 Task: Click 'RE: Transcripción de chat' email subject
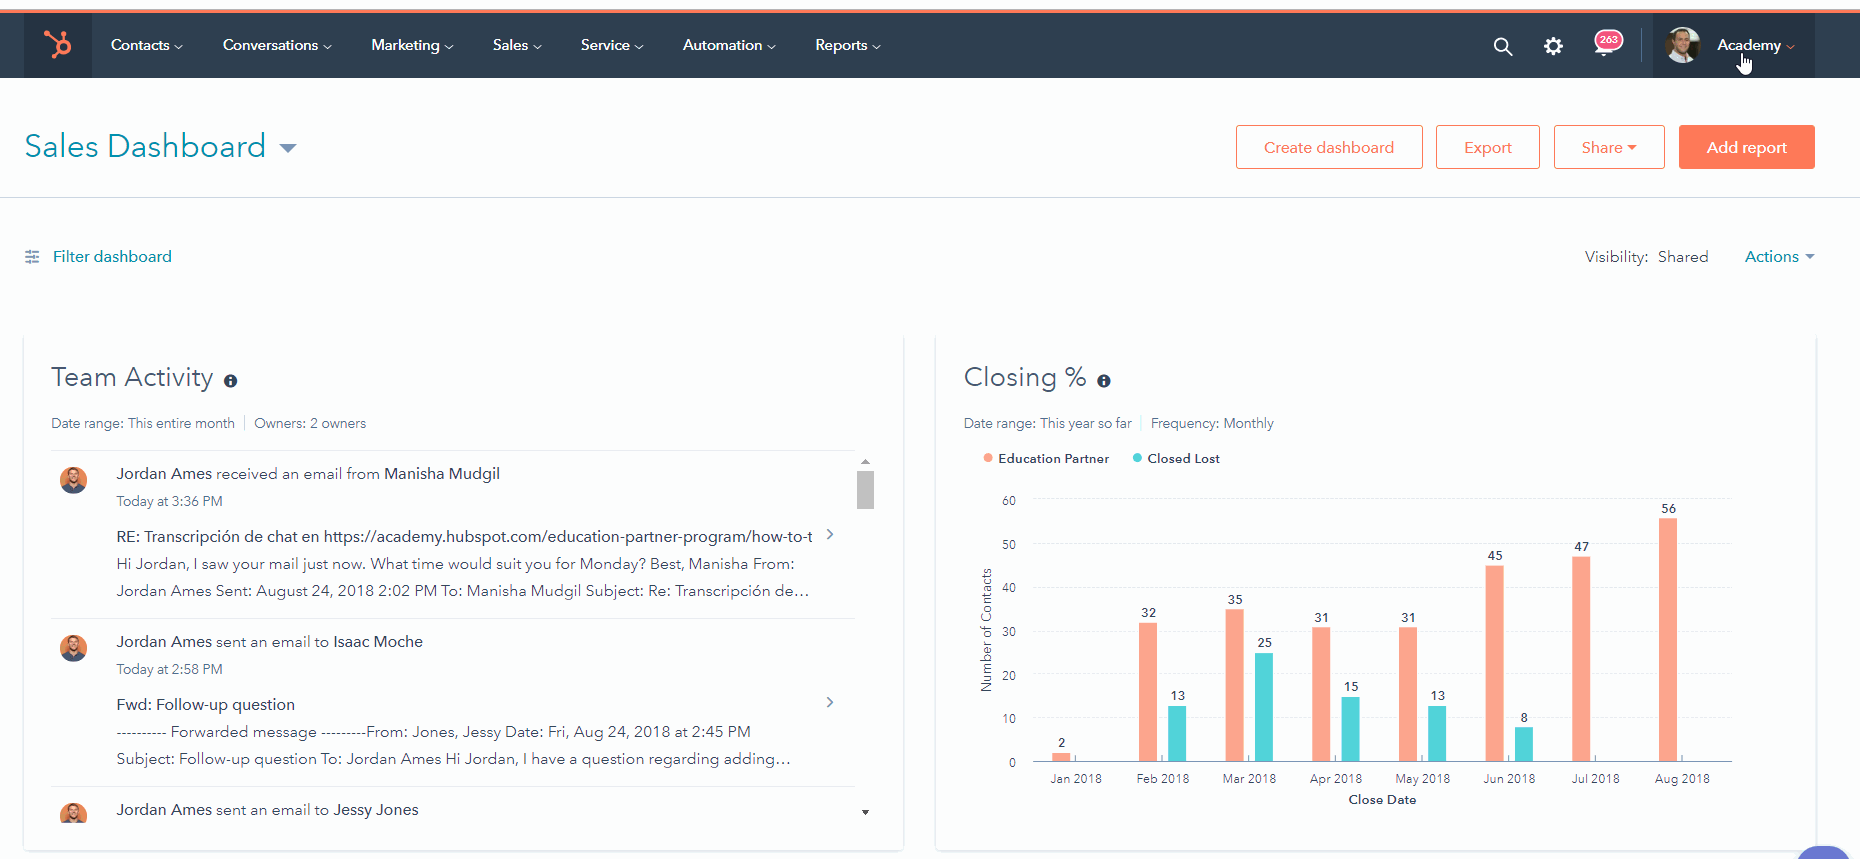464,537
